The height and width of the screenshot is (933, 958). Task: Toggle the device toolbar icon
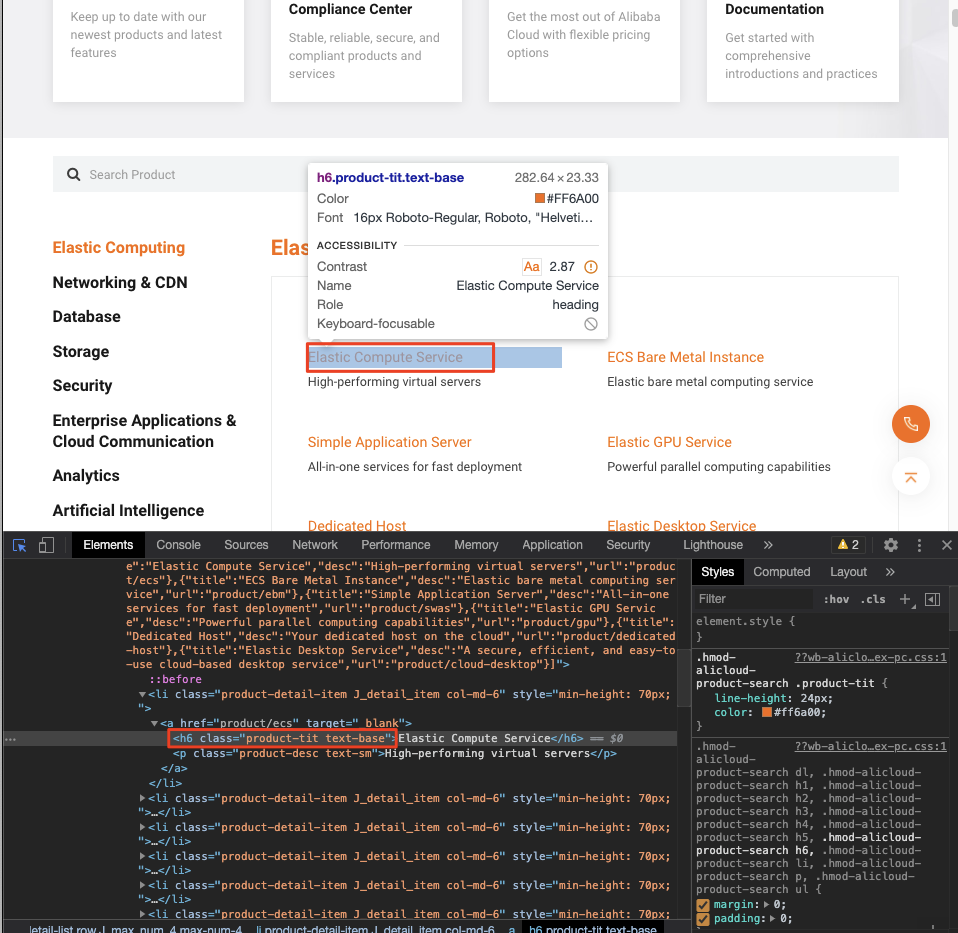(46, 545)
